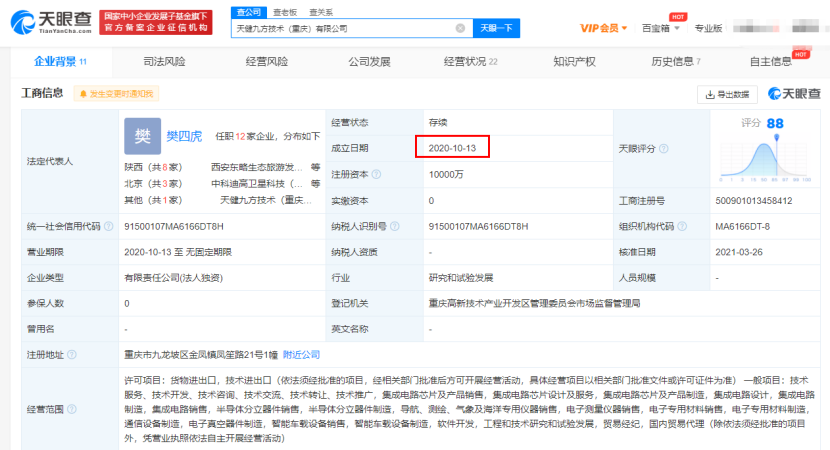This screenshot has width=830, height=450.
Task: Click the help icon next to 注册资本
Action: pyautogui.click(x=376, y=174)
